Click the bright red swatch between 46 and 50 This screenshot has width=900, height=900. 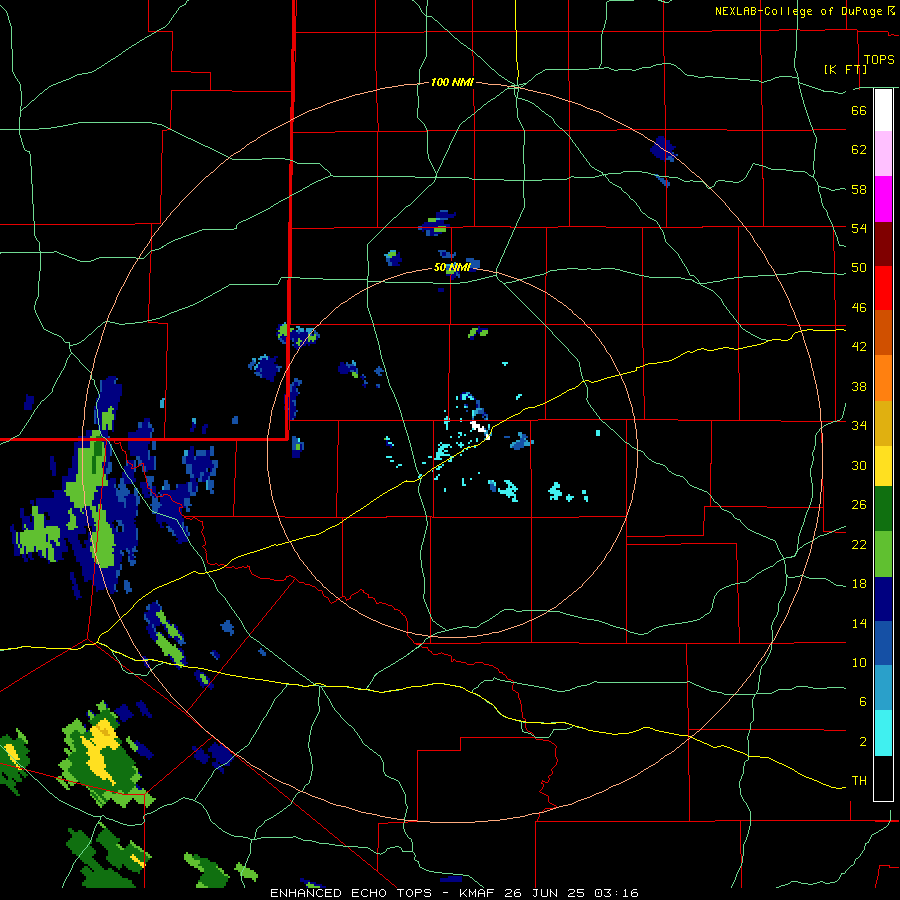[x=883, y=288]
